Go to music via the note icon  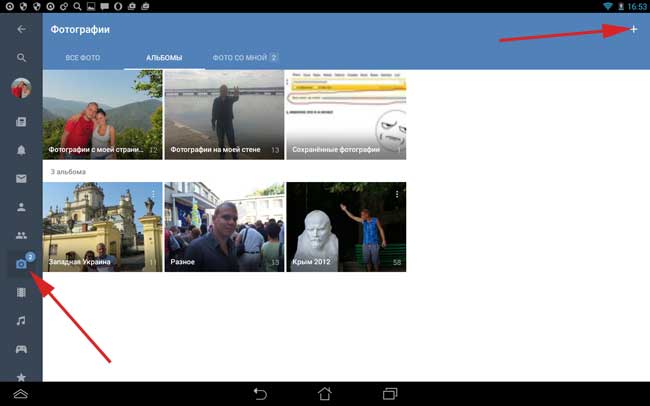point(21,321)
